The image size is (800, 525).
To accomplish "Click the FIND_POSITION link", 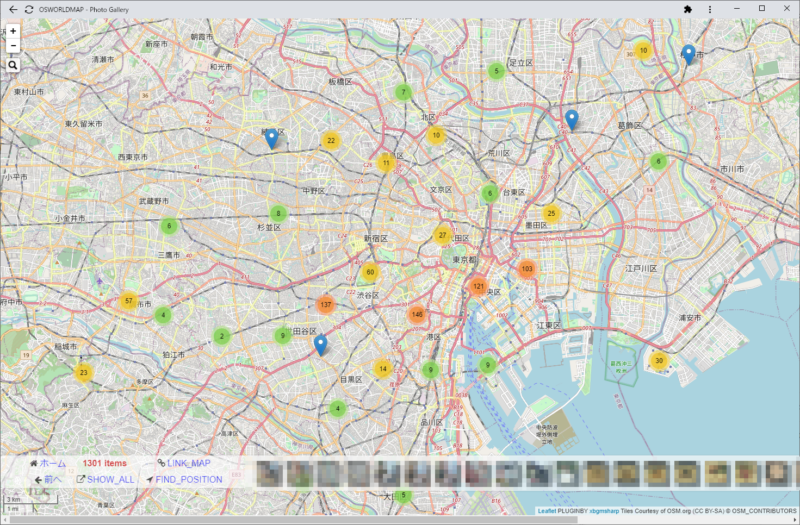I will [184, 480].
